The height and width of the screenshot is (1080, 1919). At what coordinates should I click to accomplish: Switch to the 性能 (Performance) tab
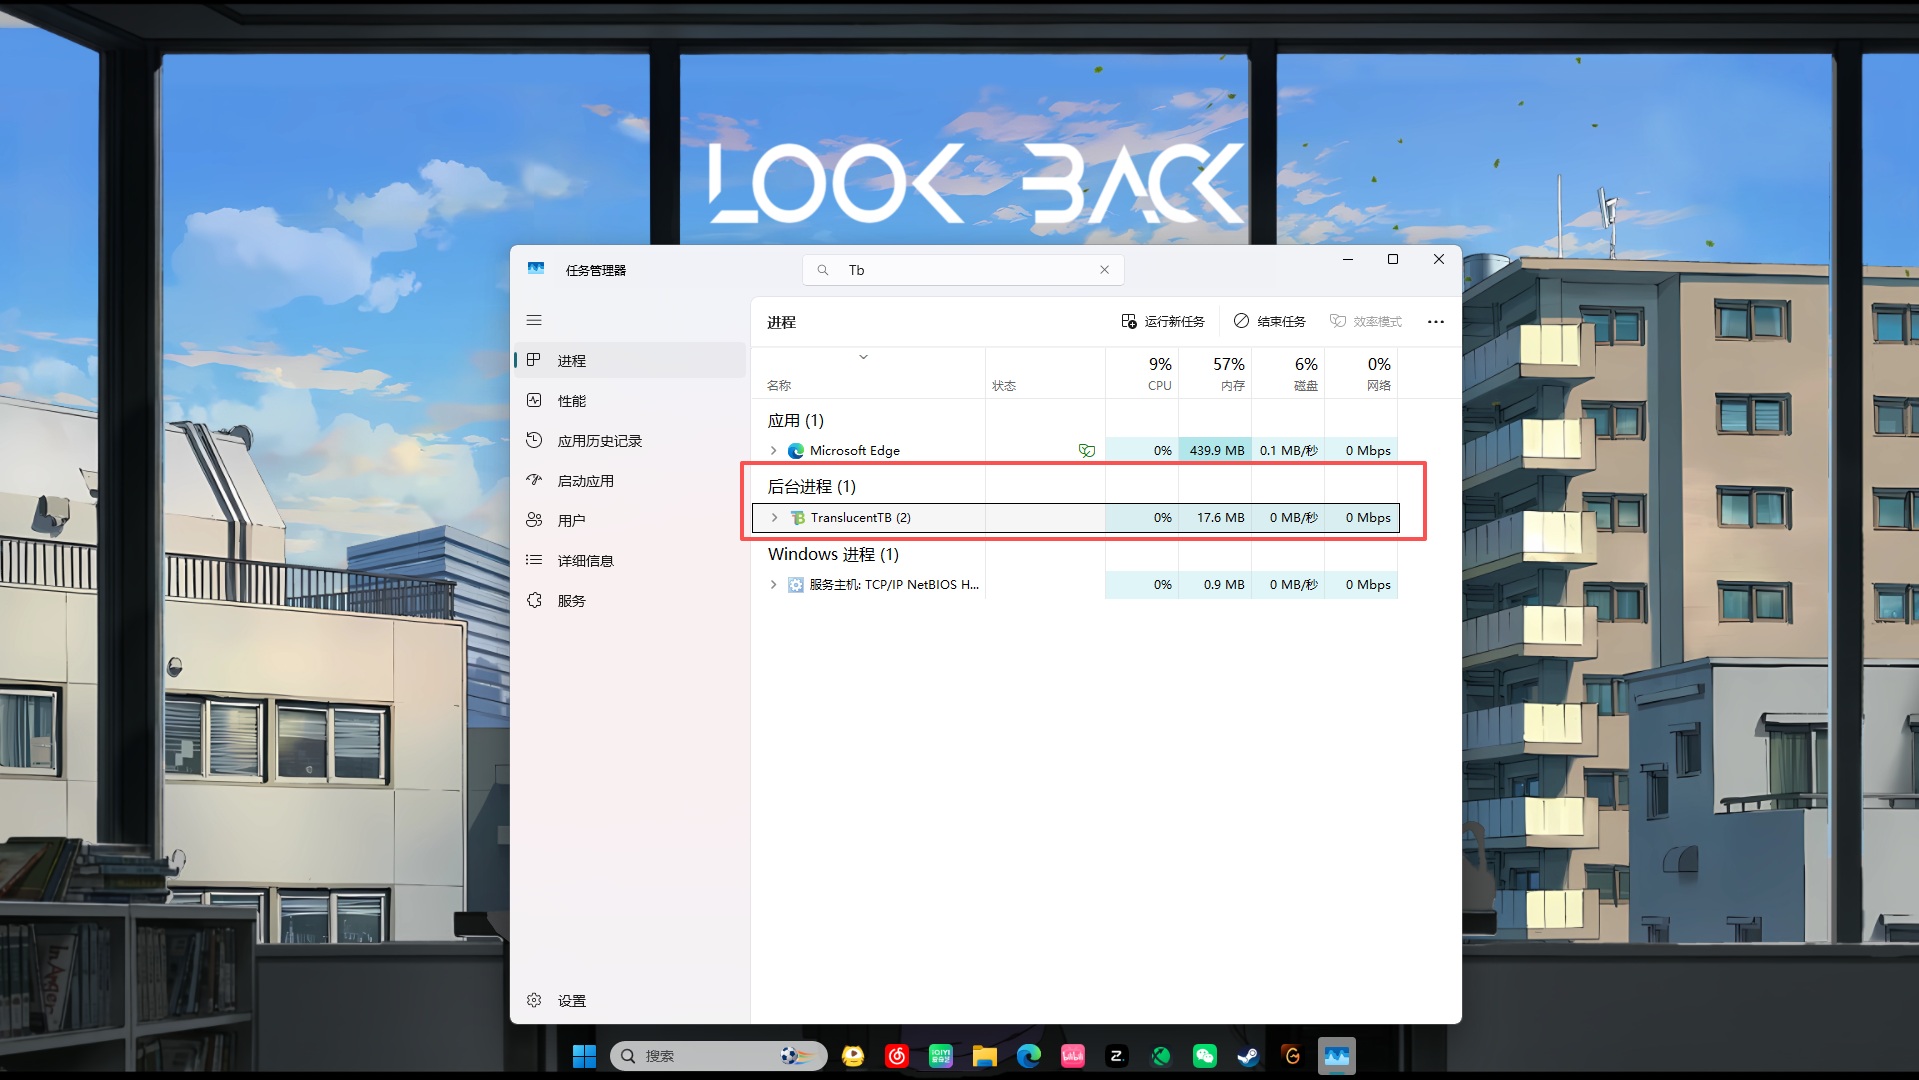click(631, 400)
